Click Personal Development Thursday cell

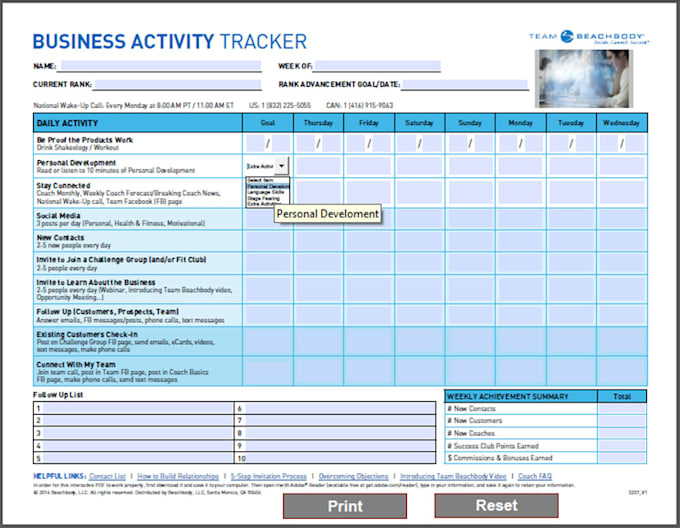(318, 166)
